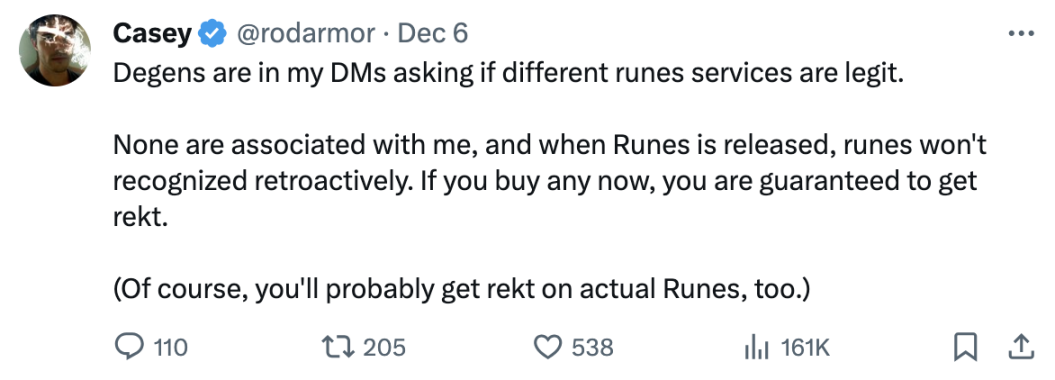Image resolution: width=1055 pixels, height=380 pixels.
Task: Click the display name Casey
Action: click(x=153, y=34)
